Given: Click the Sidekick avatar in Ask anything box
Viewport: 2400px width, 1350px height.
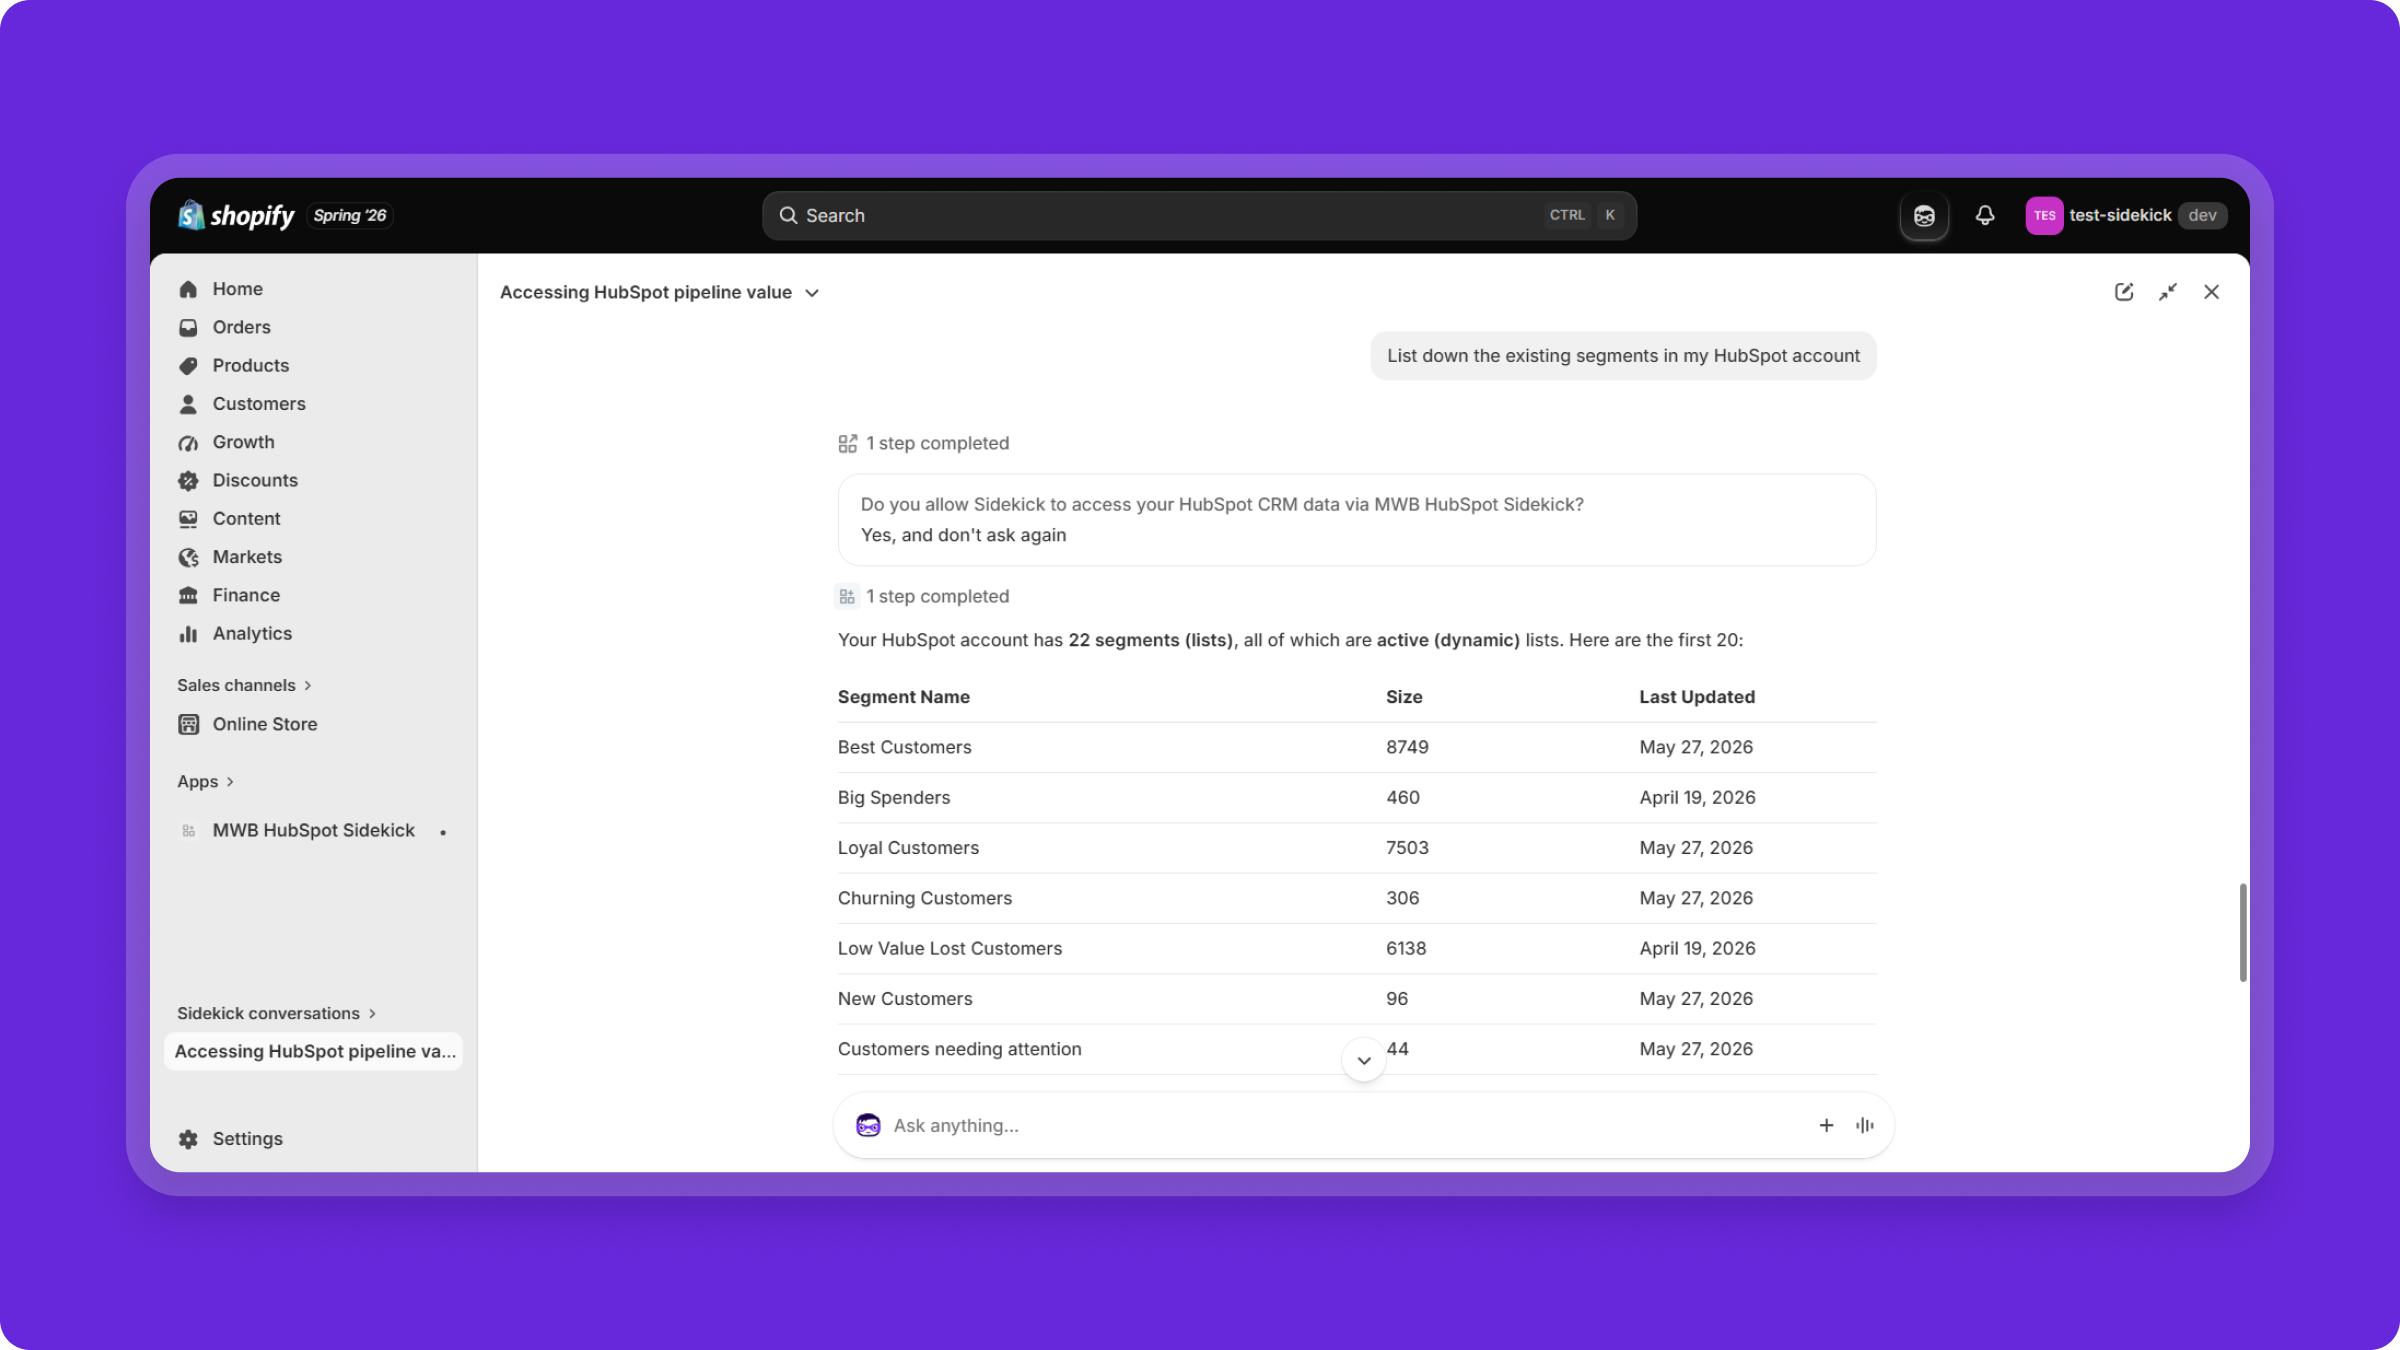Looking at the screenshot, I should [x=868, y=1125].
